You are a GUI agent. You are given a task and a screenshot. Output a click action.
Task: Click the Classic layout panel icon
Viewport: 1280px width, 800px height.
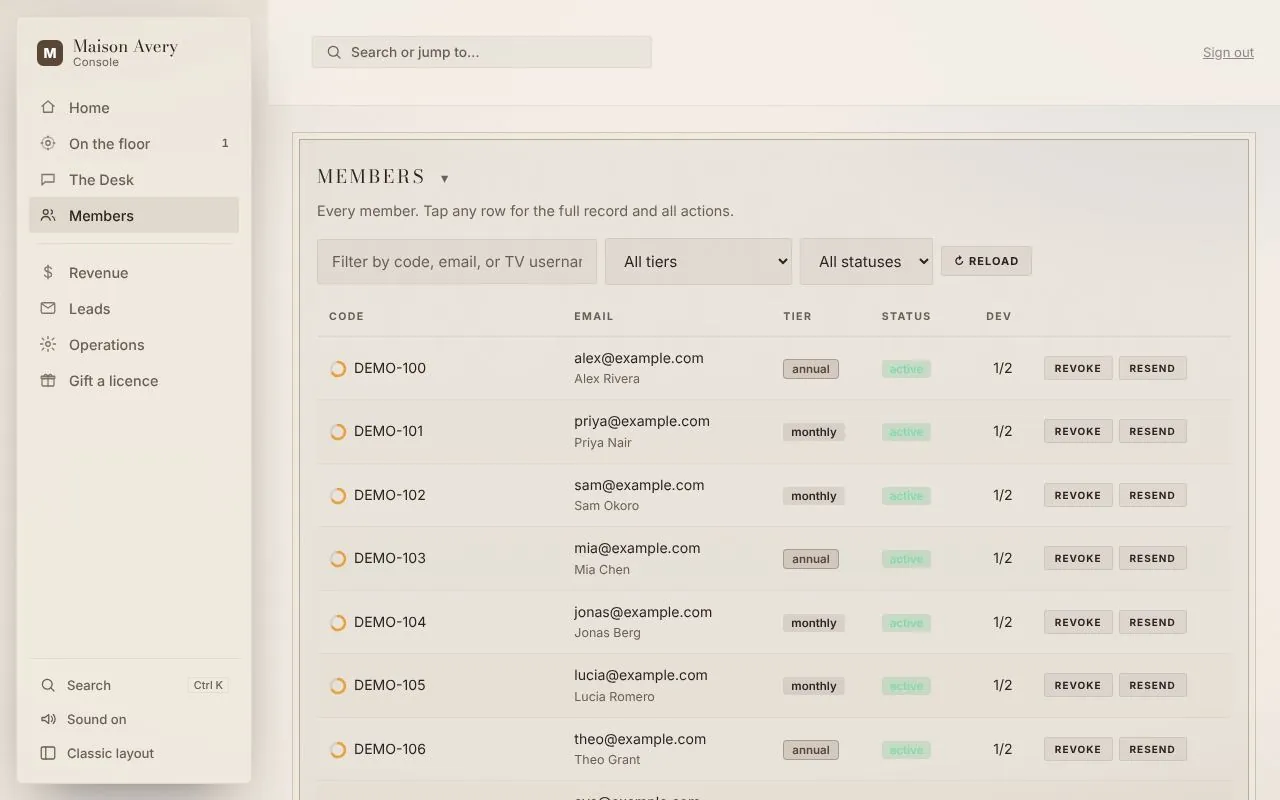48,753
